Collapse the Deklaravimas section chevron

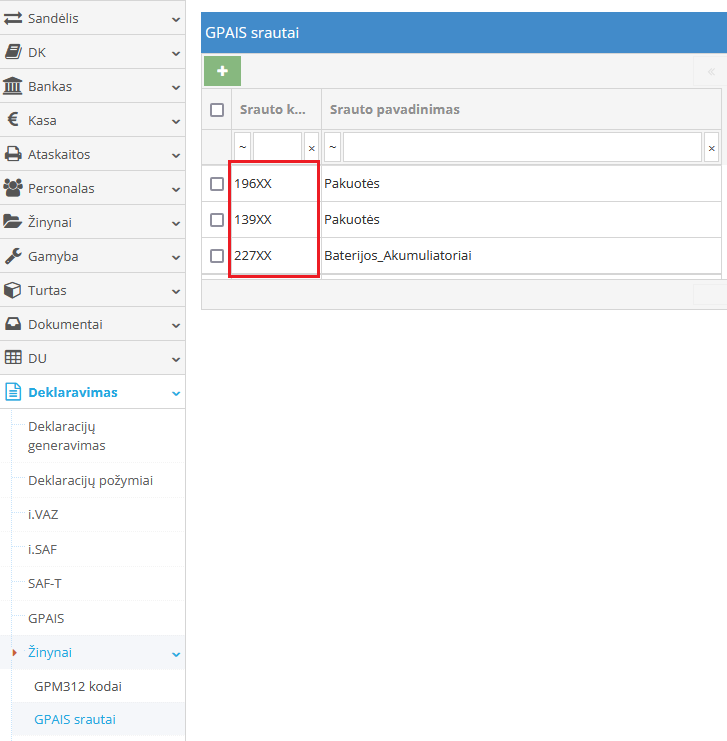176,393
